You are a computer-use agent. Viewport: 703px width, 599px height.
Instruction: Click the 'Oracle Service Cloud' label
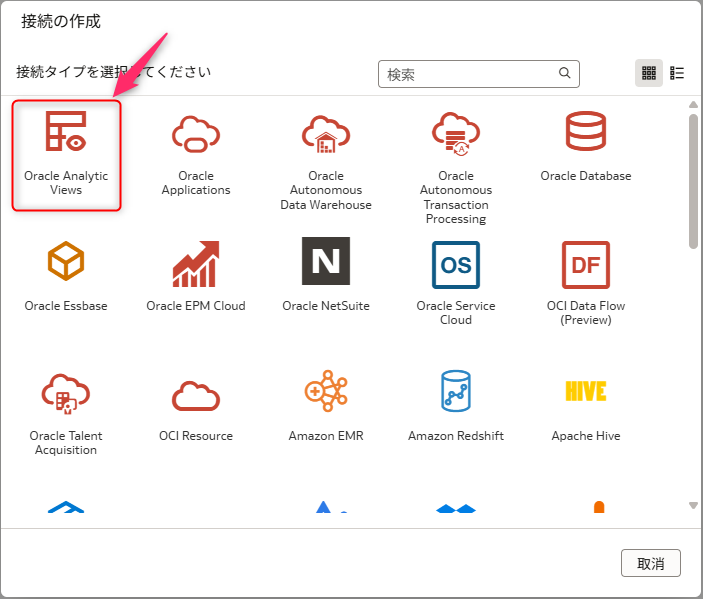456,313
